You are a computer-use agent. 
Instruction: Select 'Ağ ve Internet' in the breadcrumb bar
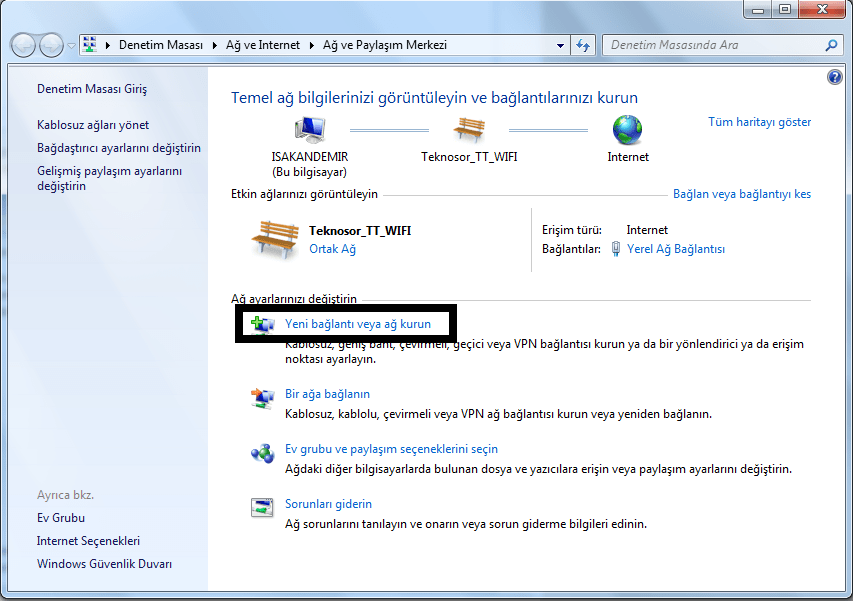click(262, 44)
